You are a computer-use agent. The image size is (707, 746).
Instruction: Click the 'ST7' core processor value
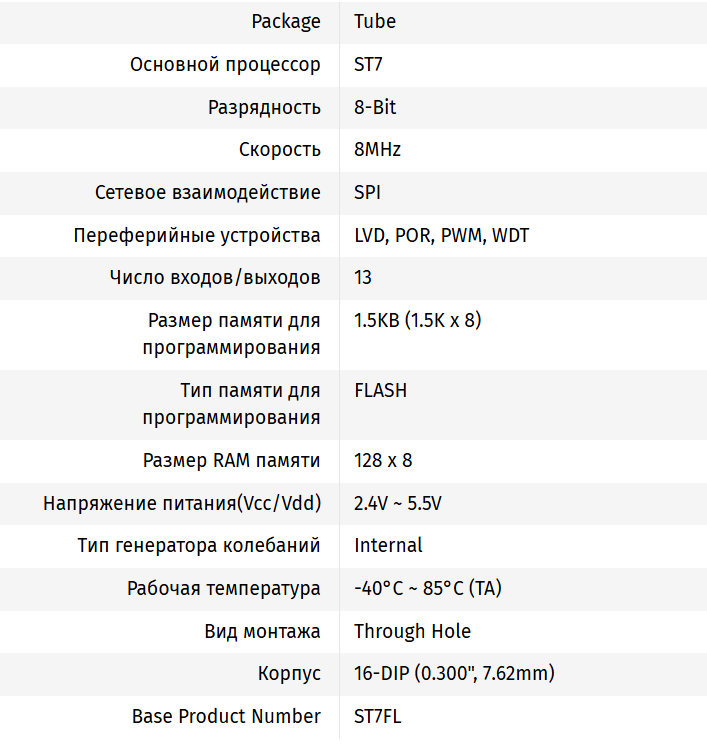tap(368, 65)
